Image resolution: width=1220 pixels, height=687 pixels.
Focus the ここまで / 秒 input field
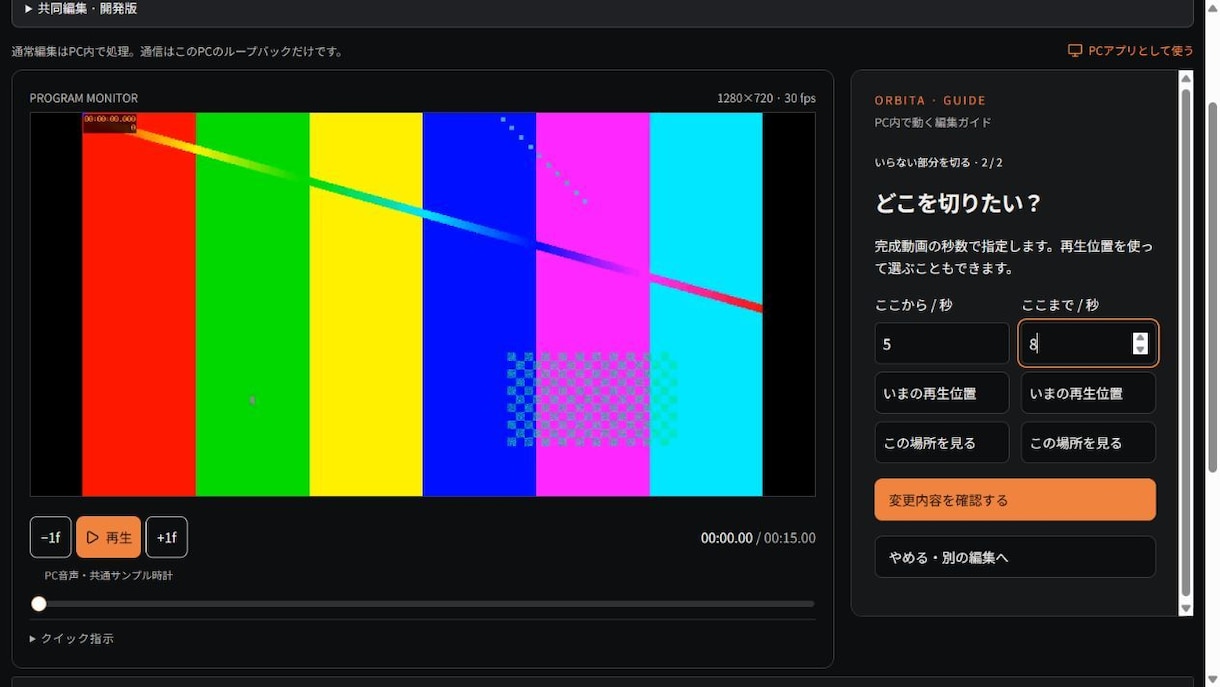click(1088, 343)
